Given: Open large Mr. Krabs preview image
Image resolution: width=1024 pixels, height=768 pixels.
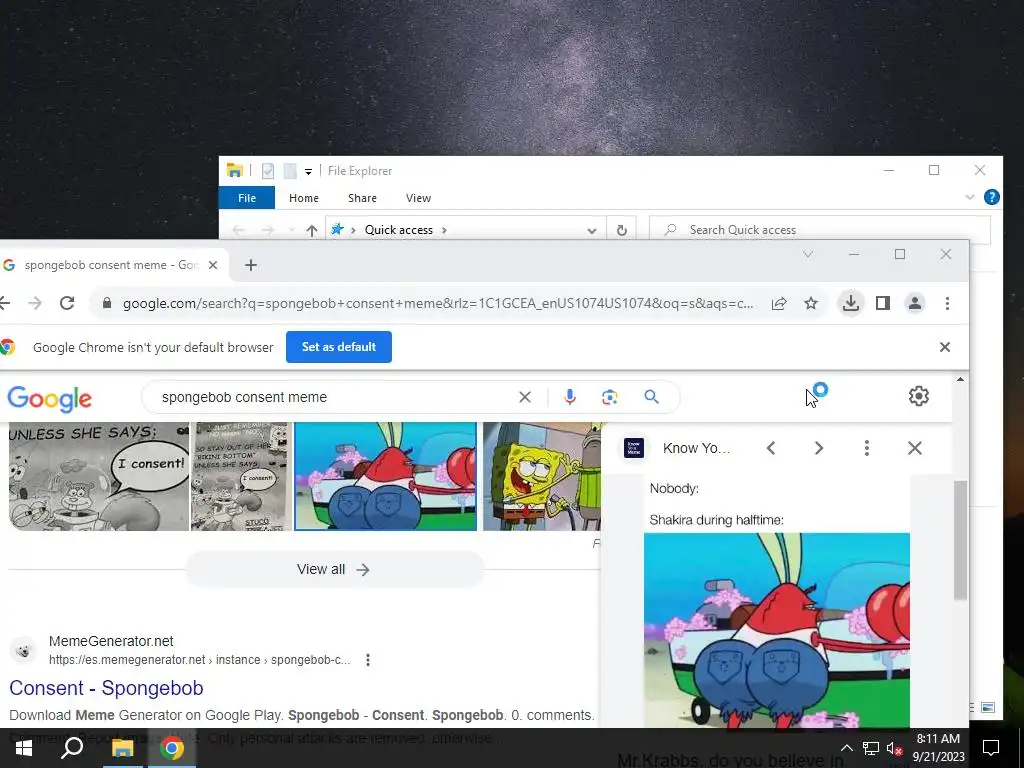Looking at the screenshot, I should click(776, 630).
